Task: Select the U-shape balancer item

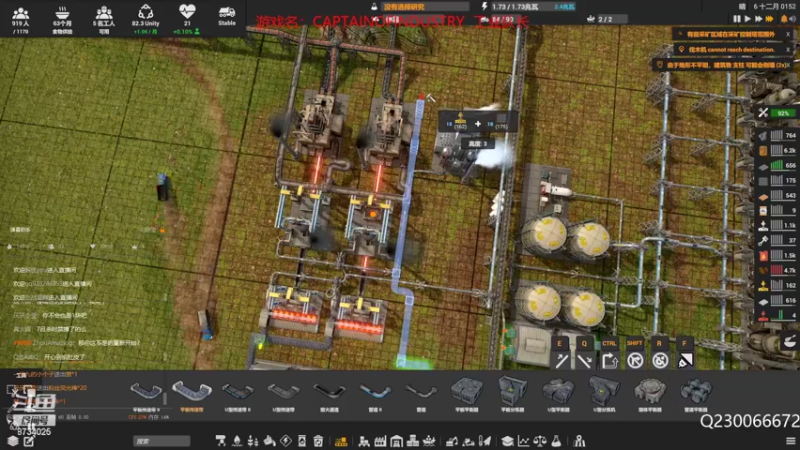Action: click(x=558, y=395)
